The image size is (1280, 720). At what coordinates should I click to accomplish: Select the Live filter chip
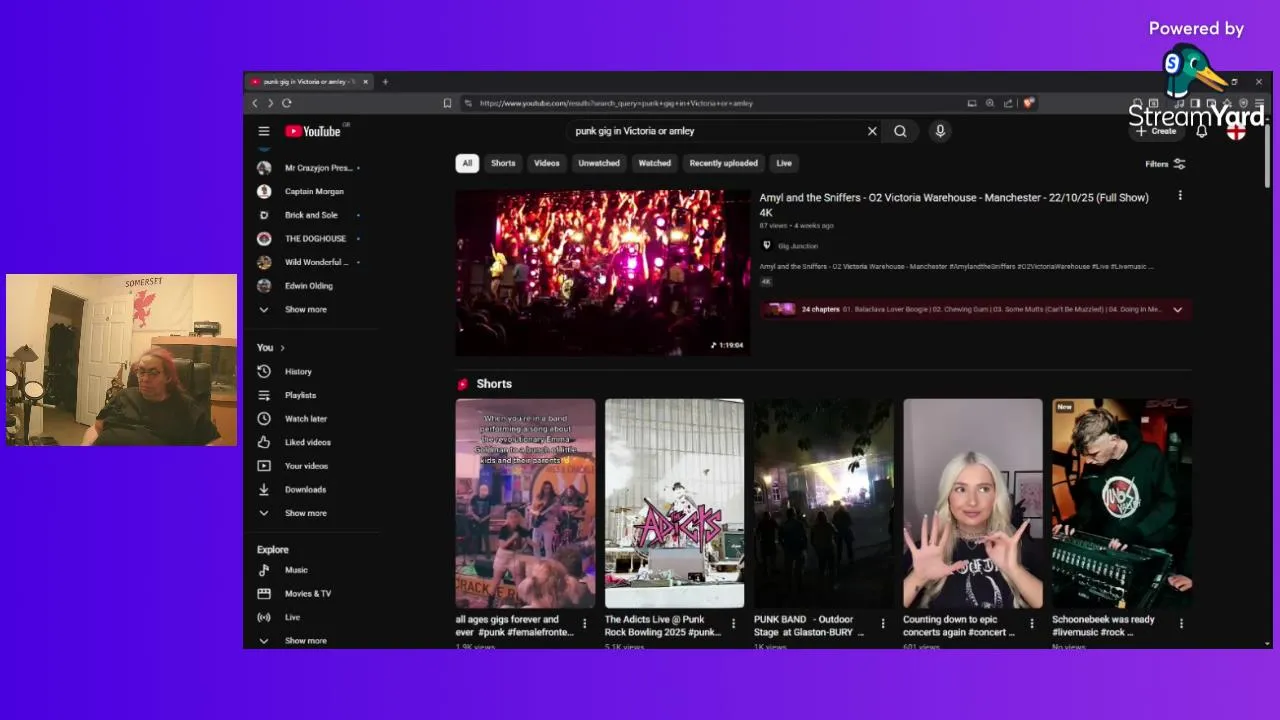[x=784, y=163]
